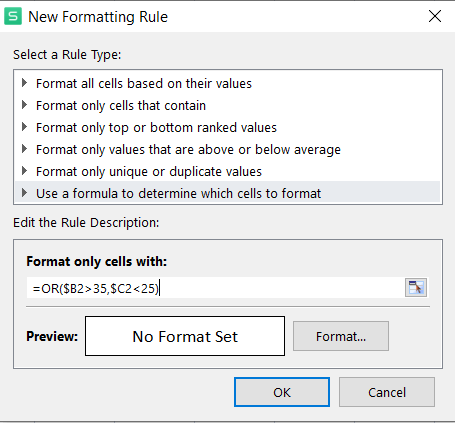
Task: Expand arrow beside 'Use a formula' rule
Action: click(x=24, y=193)
